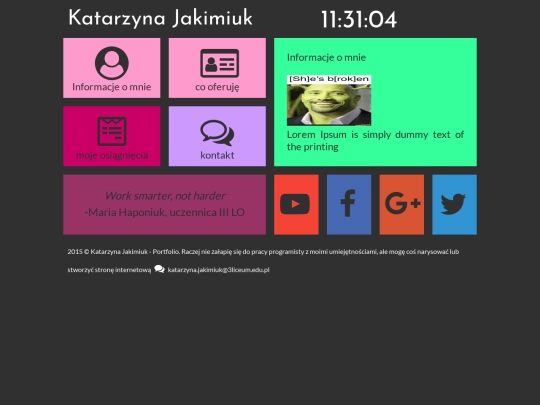Click the 'stworzyć stronę internetową' footer text
Image resolution: width=540 pixels, height=405 pixels.
109,270
